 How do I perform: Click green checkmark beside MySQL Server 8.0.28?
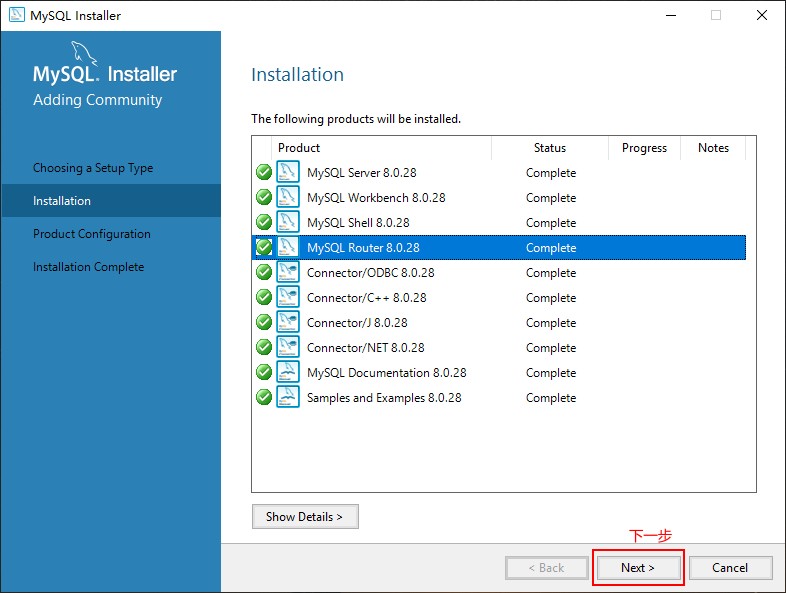tap(264, 172)
